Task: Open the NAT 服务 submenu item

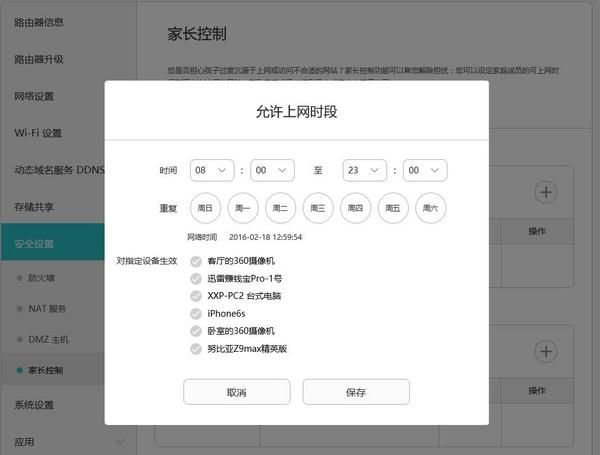Action: click(x=47, y=308)
